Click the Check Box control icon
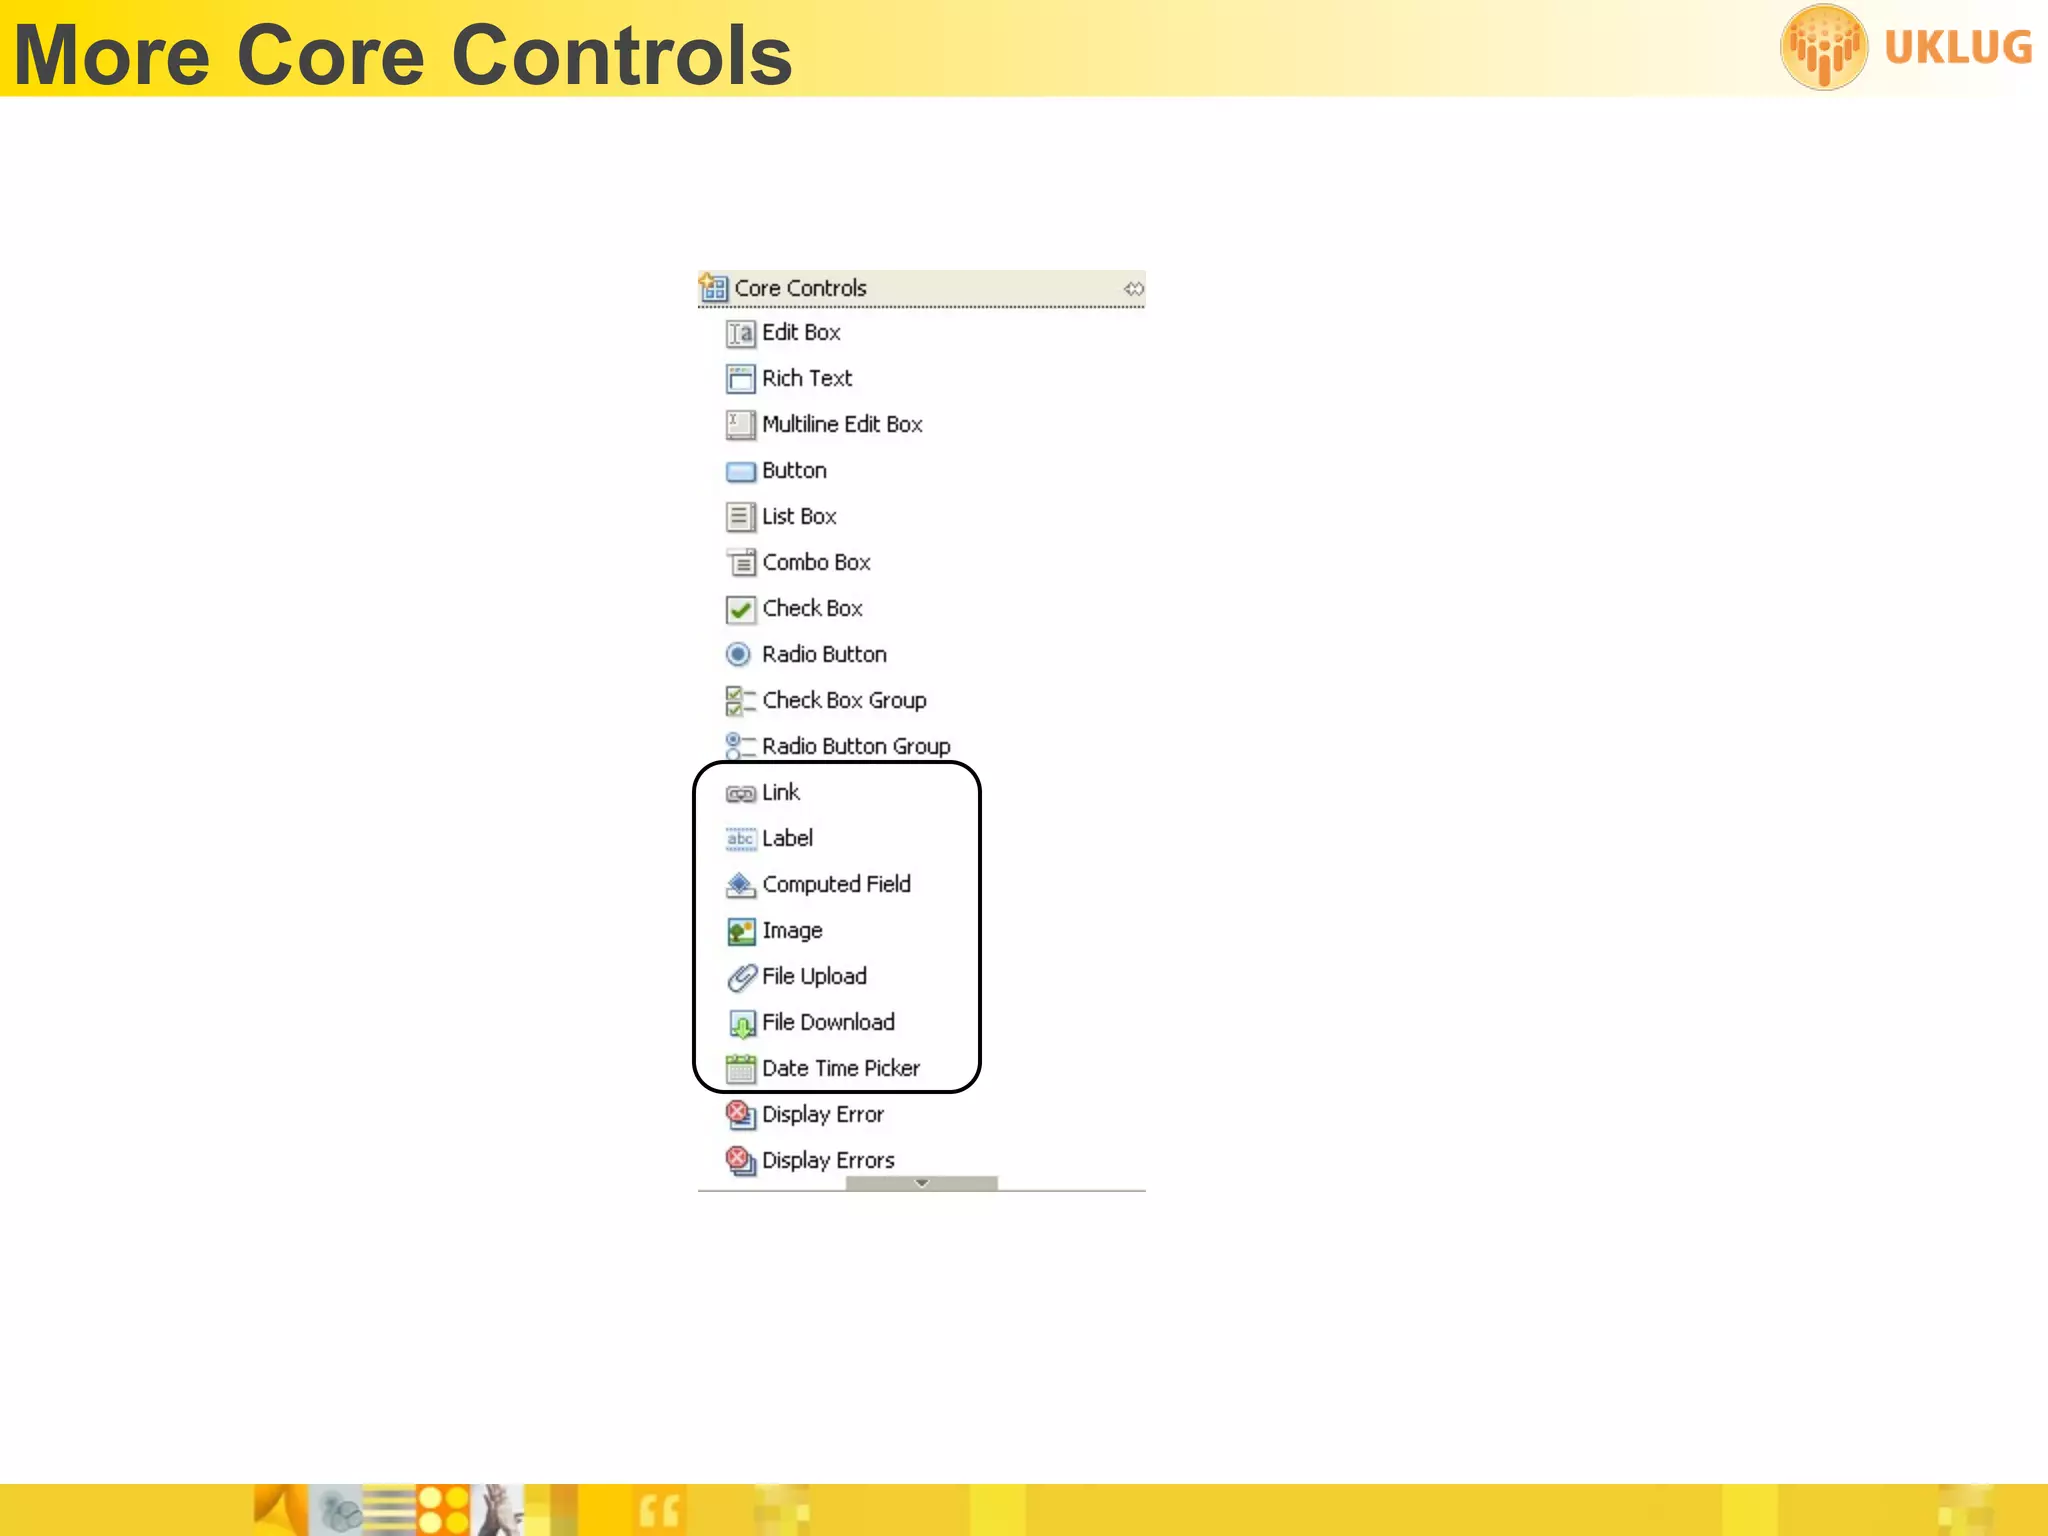Viewport: 2048px width, 1536px height. click(740, 609)
